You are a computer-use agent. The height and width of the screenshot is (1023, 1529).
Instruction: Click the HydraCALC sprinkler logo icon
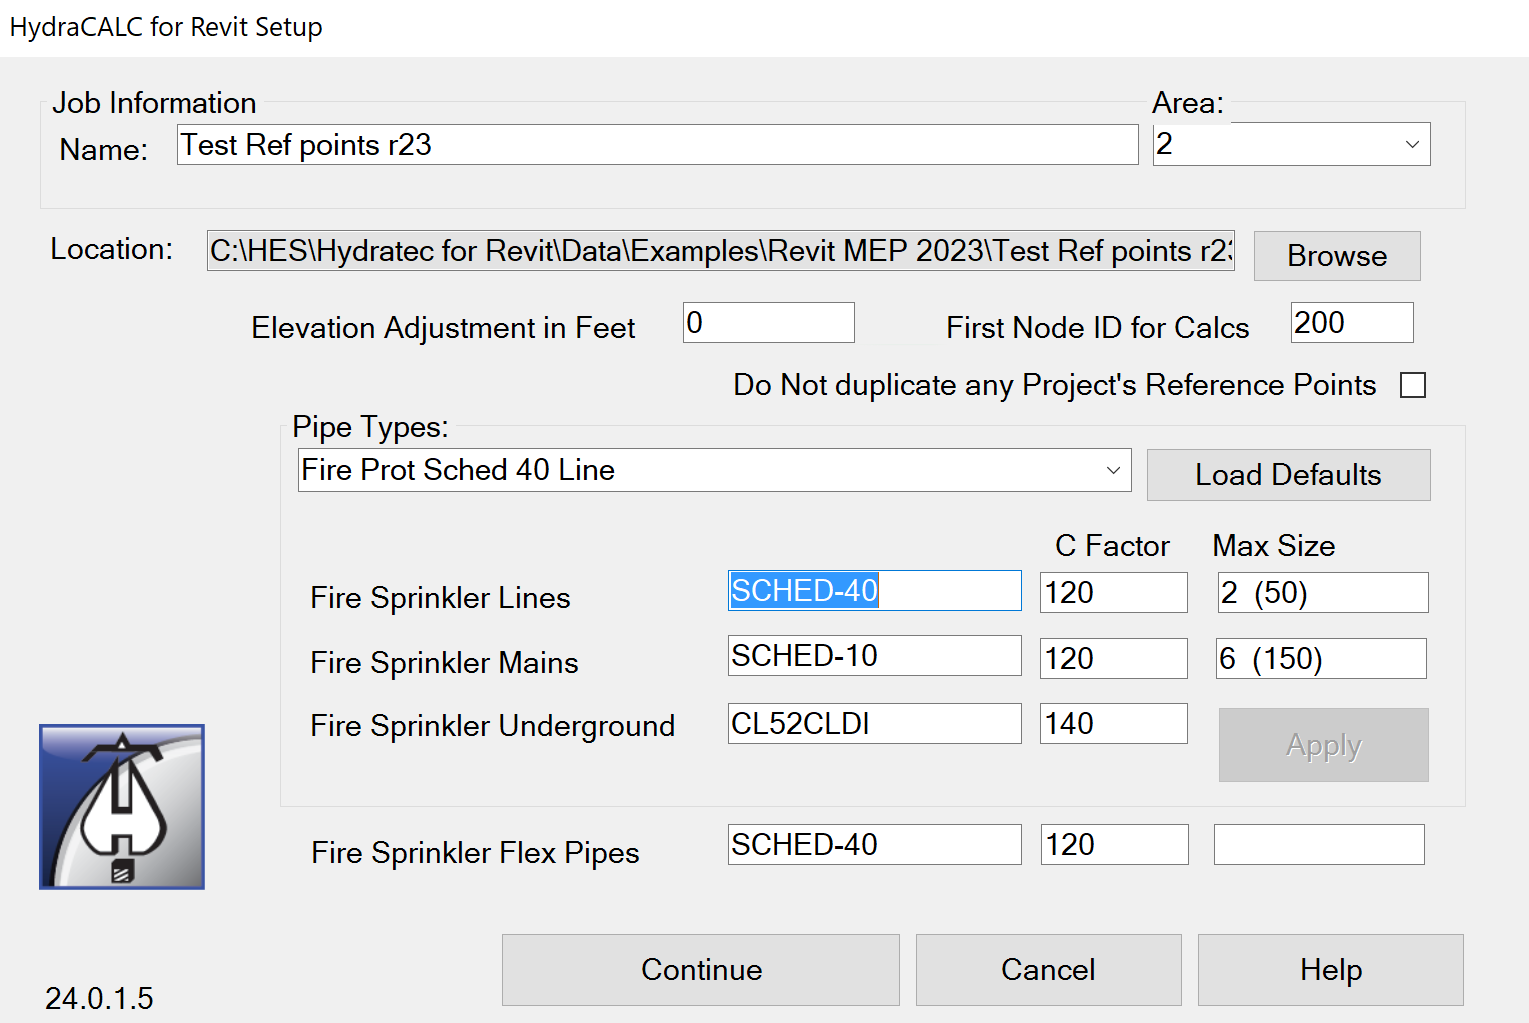tap(122, 807)
